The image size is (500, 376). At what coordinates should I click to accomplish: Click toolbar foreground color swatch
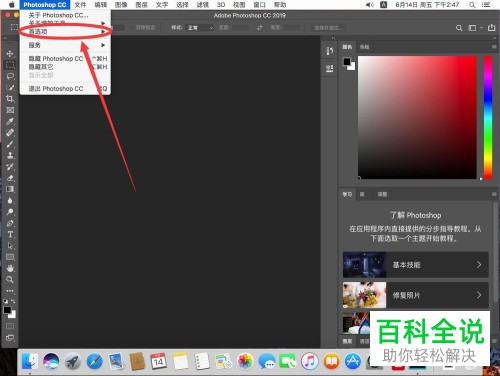point(7,310)
